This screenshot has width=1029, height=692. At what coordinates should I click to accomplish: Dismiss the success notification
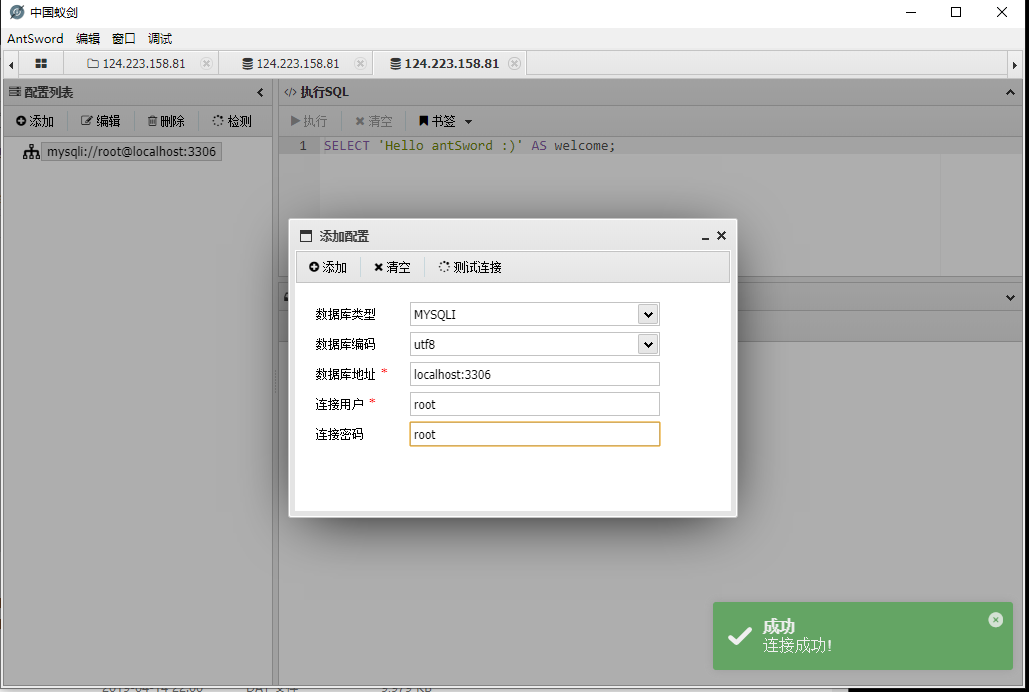coord(996,620)
